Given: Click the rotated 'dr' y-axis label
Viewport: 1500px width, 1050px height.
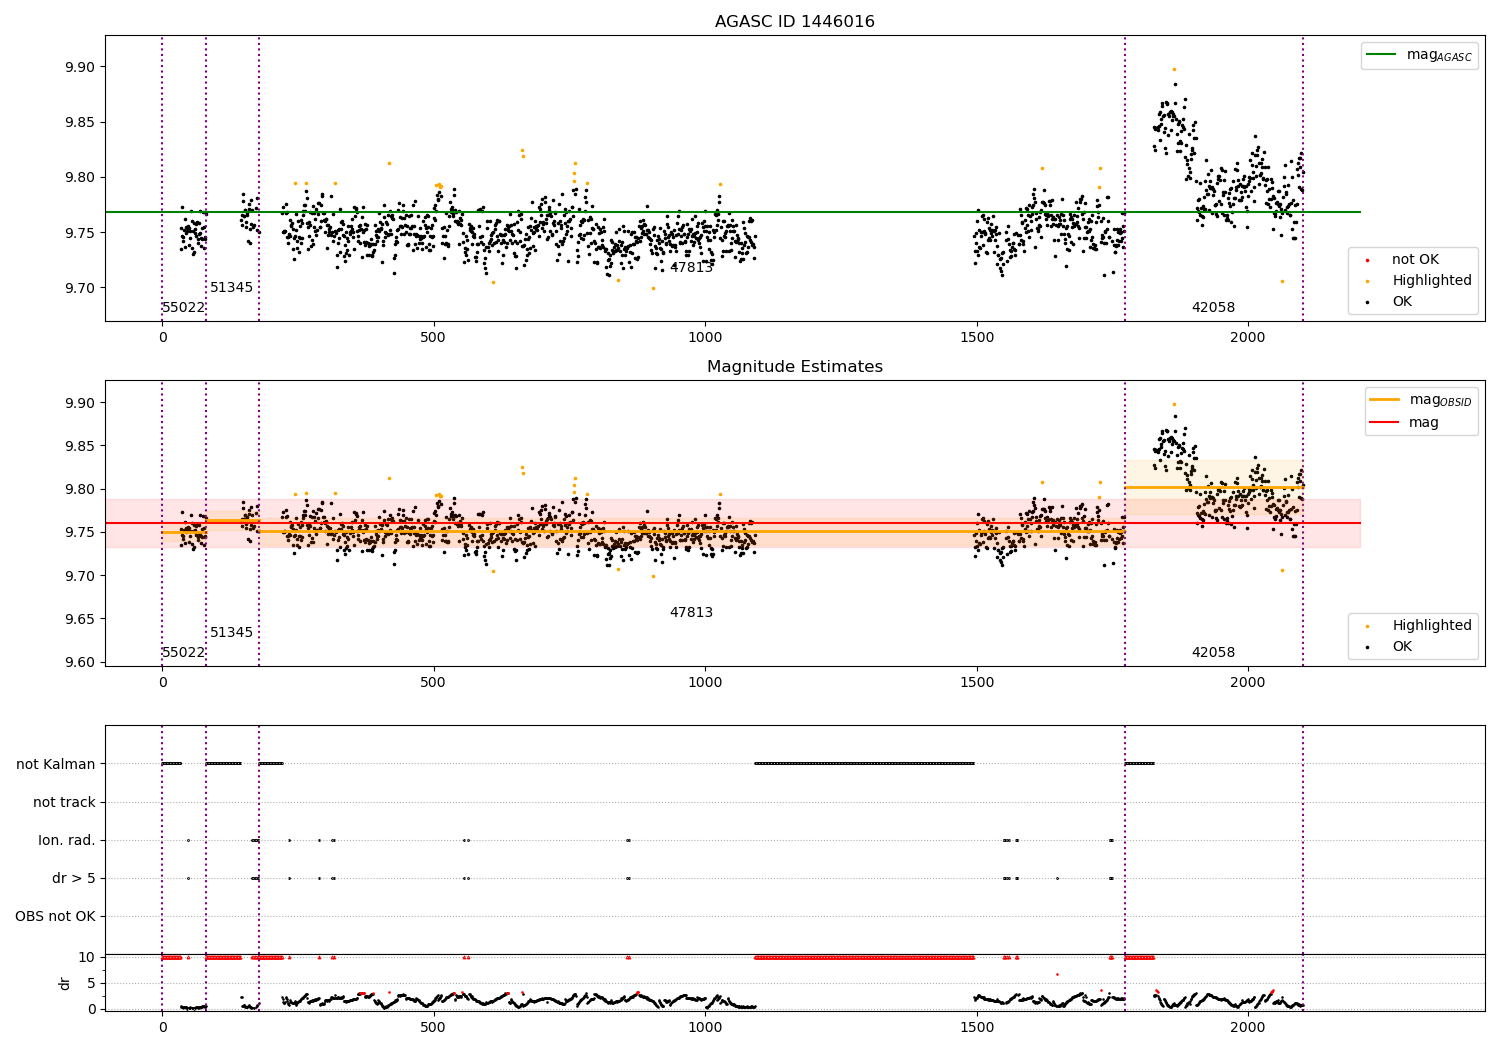Looking at the screenshot, I should point(65,983).
